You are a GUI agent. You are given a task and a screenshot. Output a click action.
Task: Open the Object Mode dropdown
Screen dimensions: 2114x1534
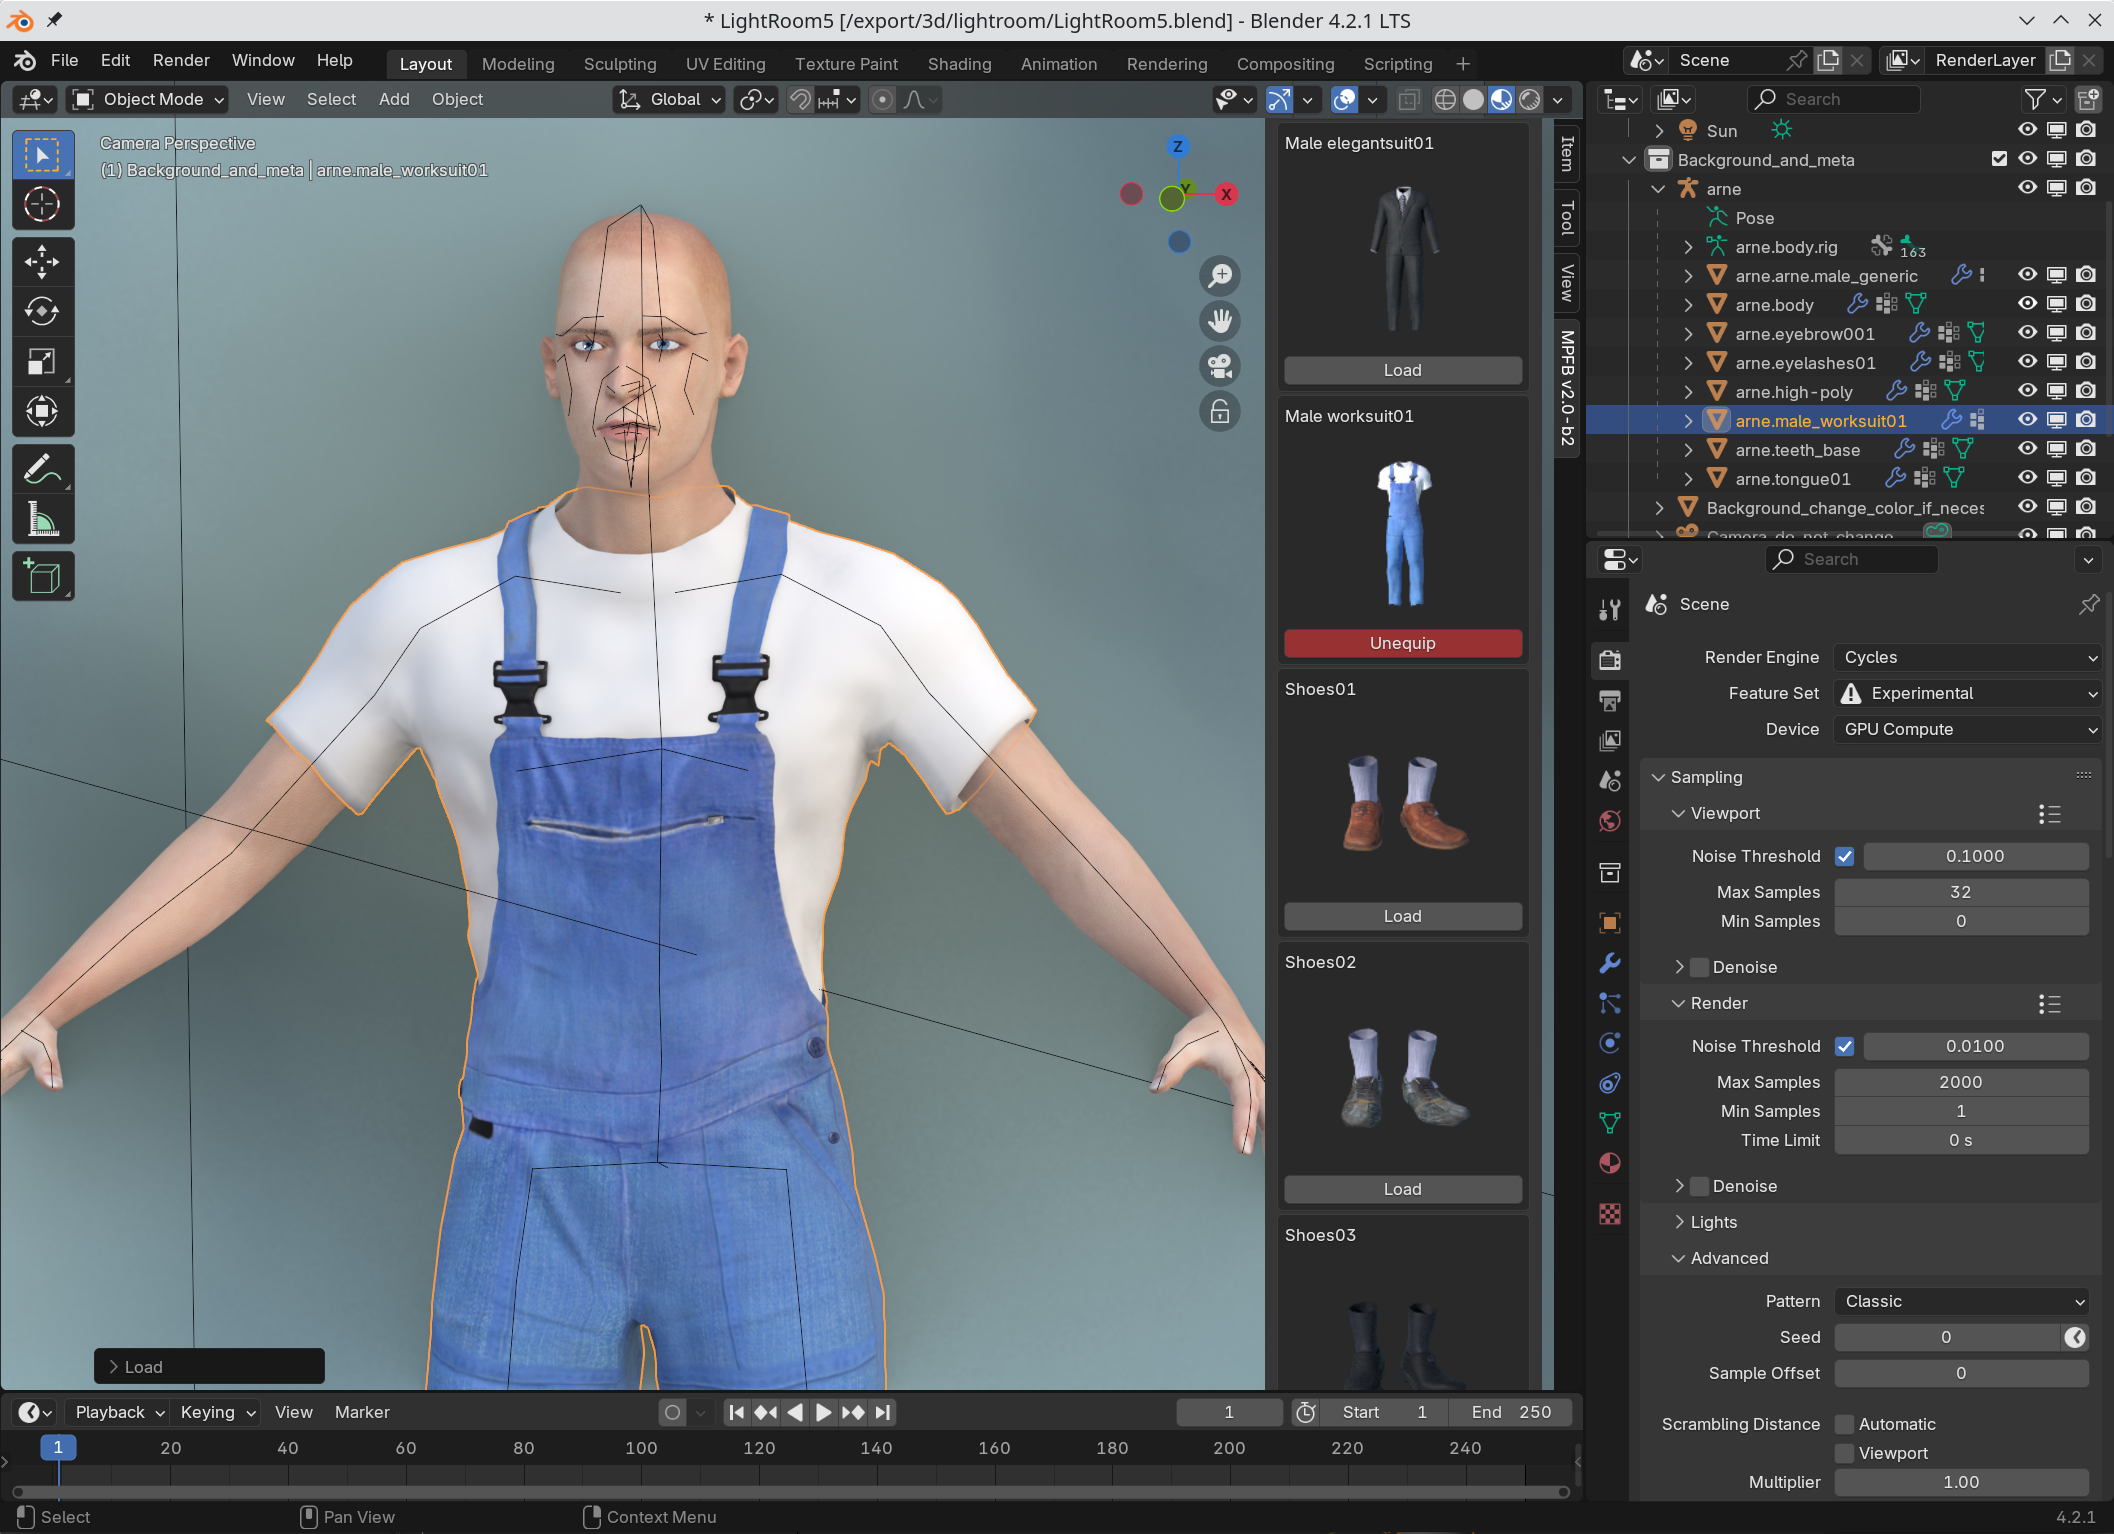point(148,99)
